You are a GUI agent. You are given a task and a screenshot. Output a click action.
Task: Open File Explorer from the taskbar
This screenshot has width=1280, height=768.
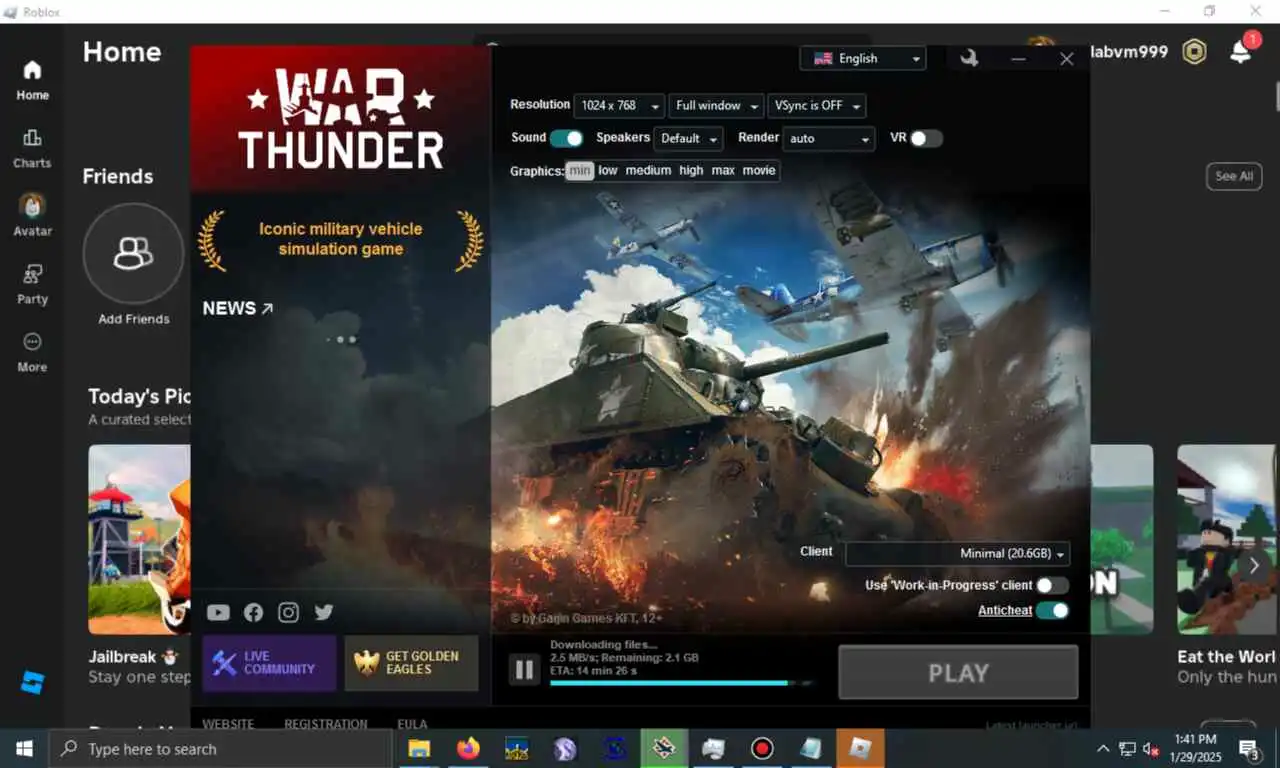pyautogui.click(x=419, y=748)
